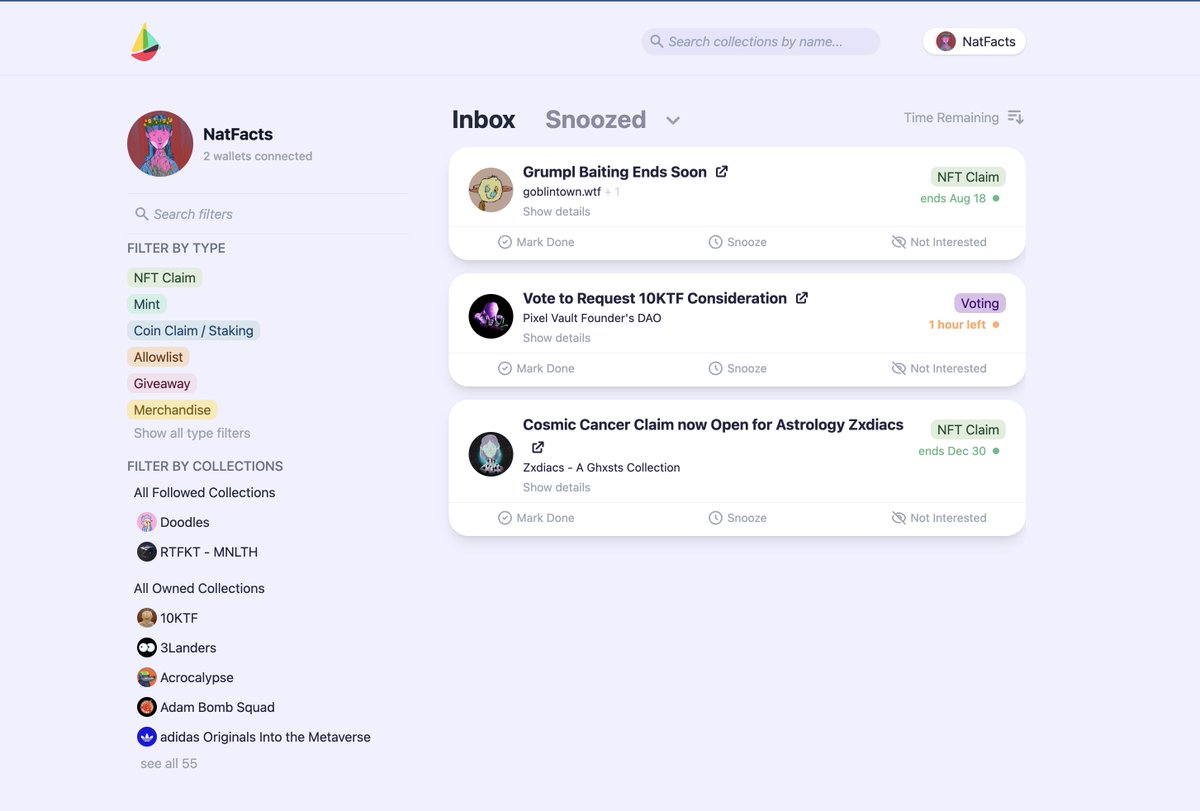Show details for Cosmic Cancer Claim
Viewport: 1200px width, 811px height.
click(557, 487)
